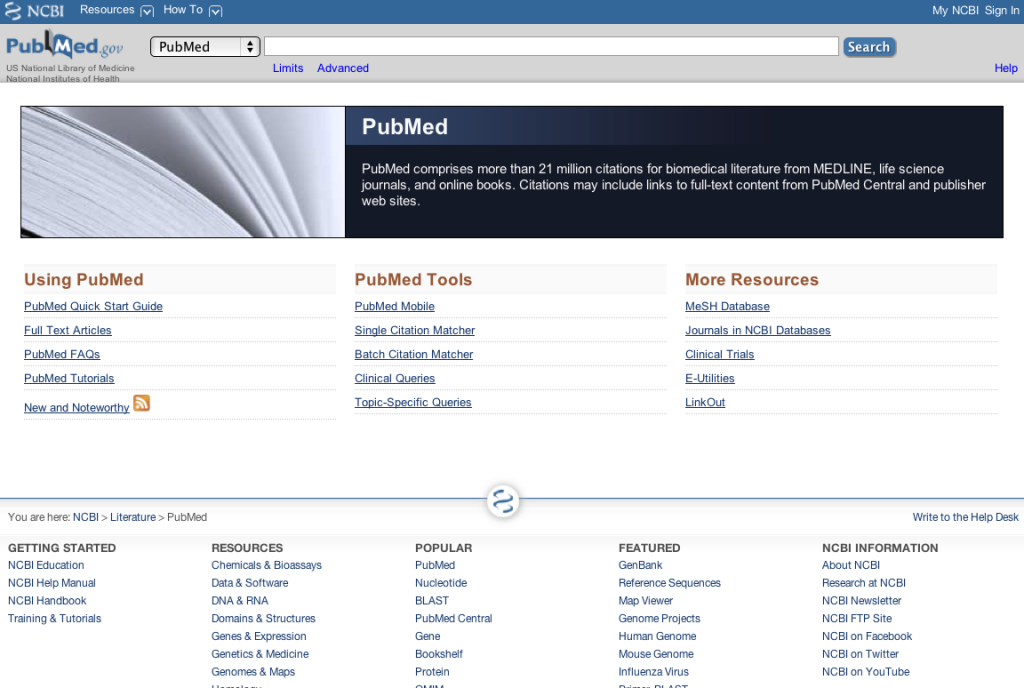Open PubMed Mobile
The image size is (1024, 688).
coord(394,306)
